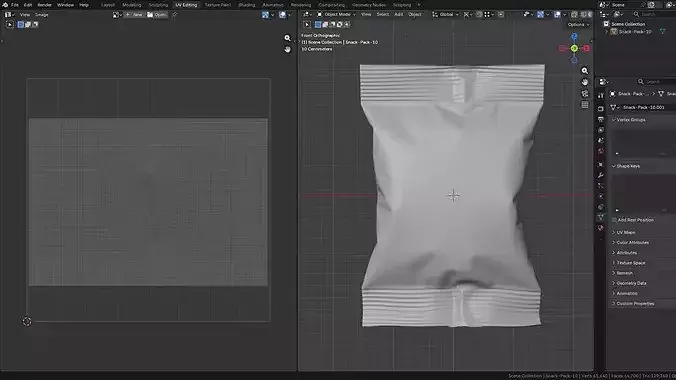The image size is (676, 380).
Task: Open the Global transform orientation dropdown
Action: (x=445, y=15)
